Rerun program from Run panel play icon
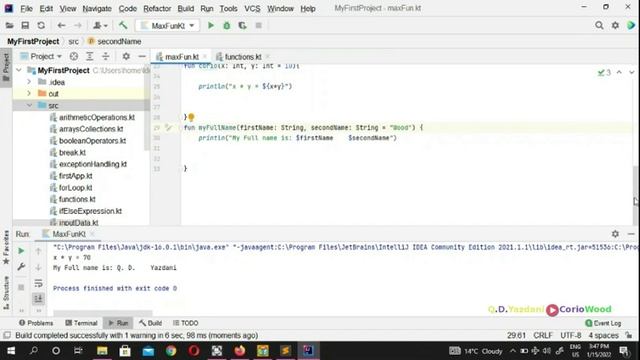The width and height of the screenshot is (640, 360). [x=21, y=251]
